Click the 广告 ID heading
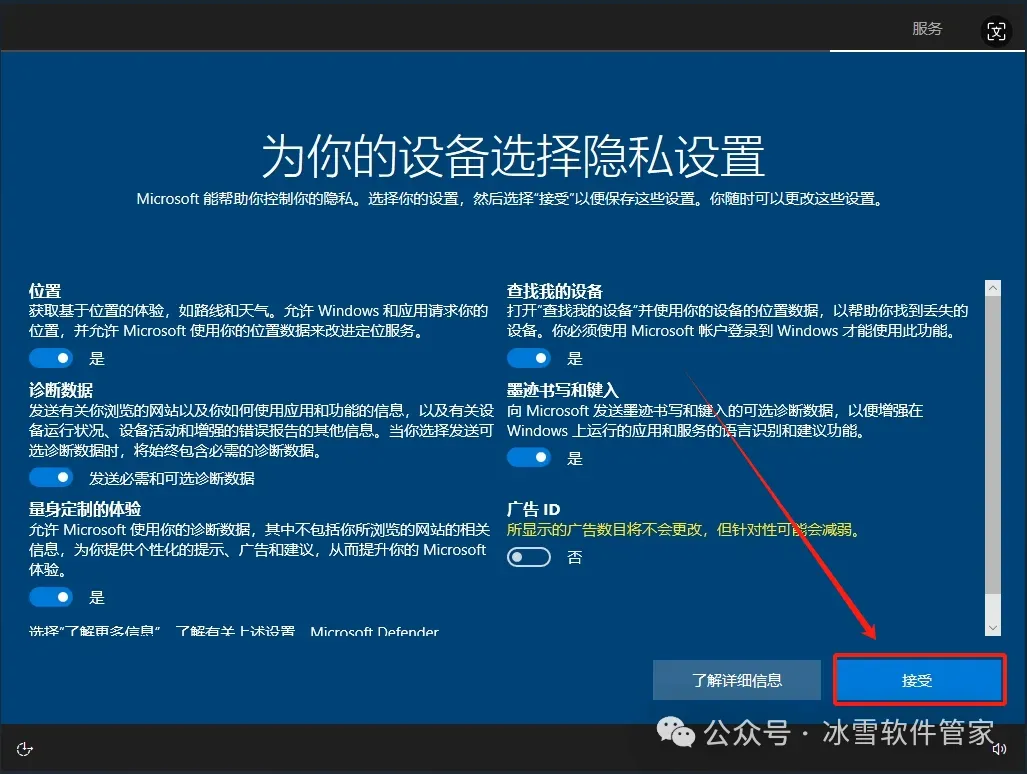The image size is (1027, 774). click(533, 509)
